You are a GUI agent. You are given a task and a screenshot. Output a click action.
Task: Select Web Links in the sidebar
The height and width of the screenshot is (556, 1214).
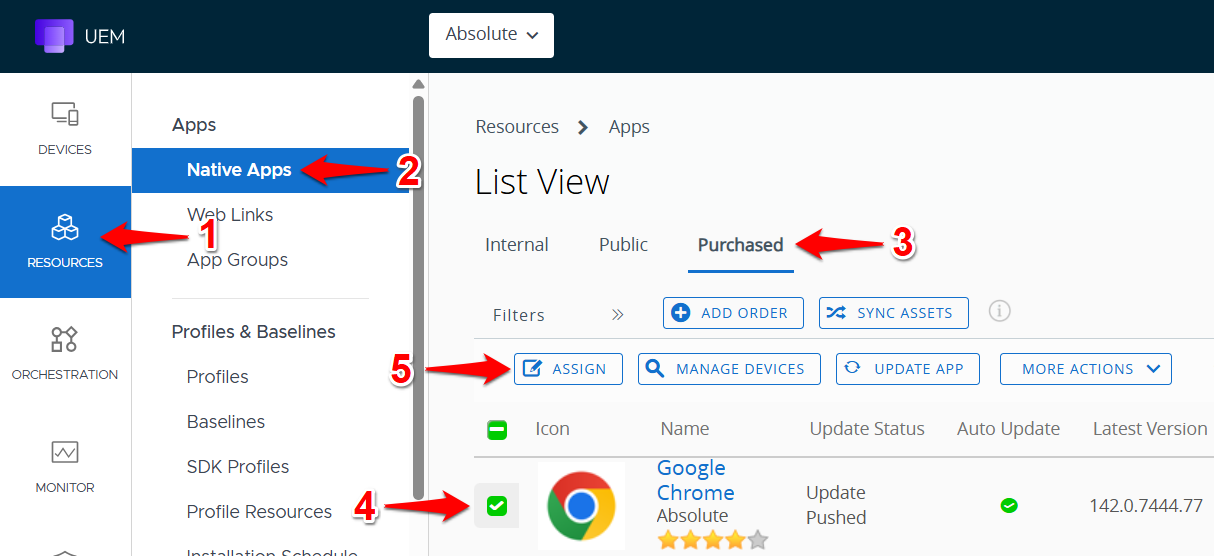pos(230,215)
